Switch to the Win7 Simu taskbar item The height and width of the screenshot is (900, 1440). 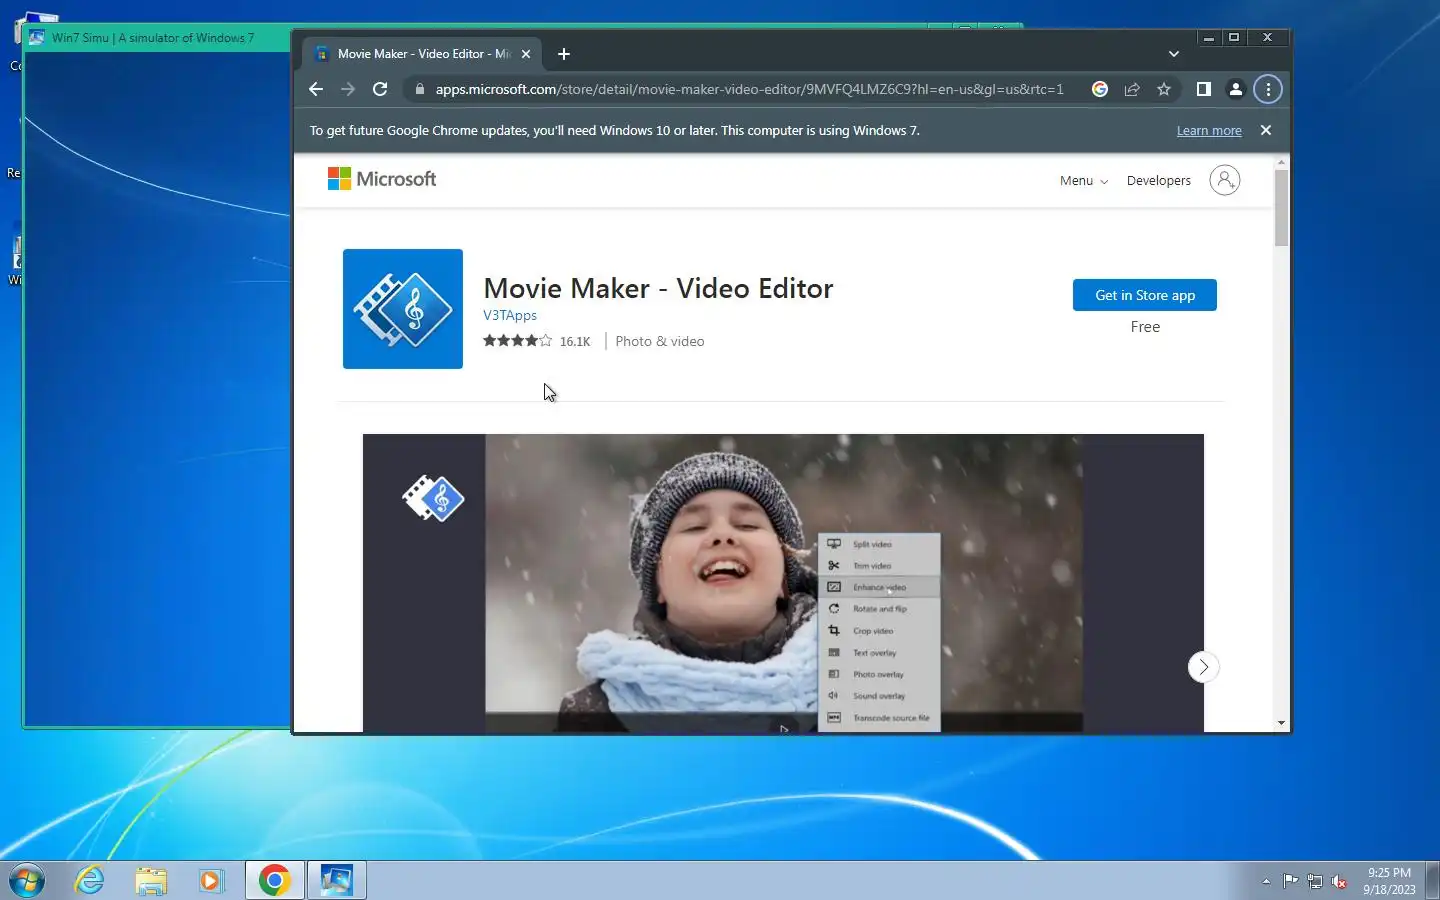336,880
